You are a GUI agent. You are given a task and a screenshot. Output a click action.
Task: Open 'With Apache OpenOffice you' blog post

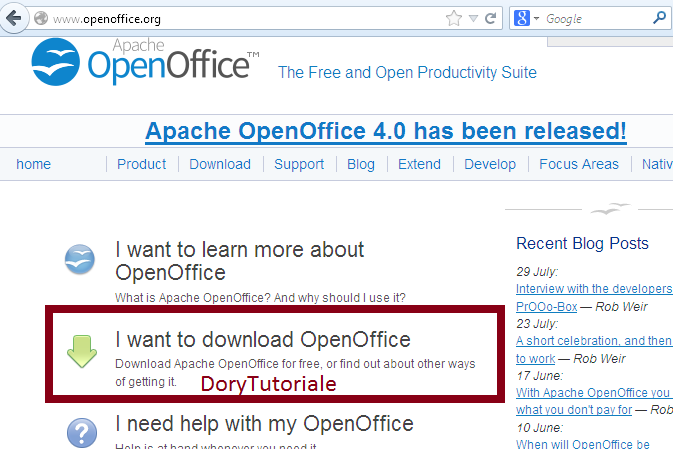[x=593, y=393]
